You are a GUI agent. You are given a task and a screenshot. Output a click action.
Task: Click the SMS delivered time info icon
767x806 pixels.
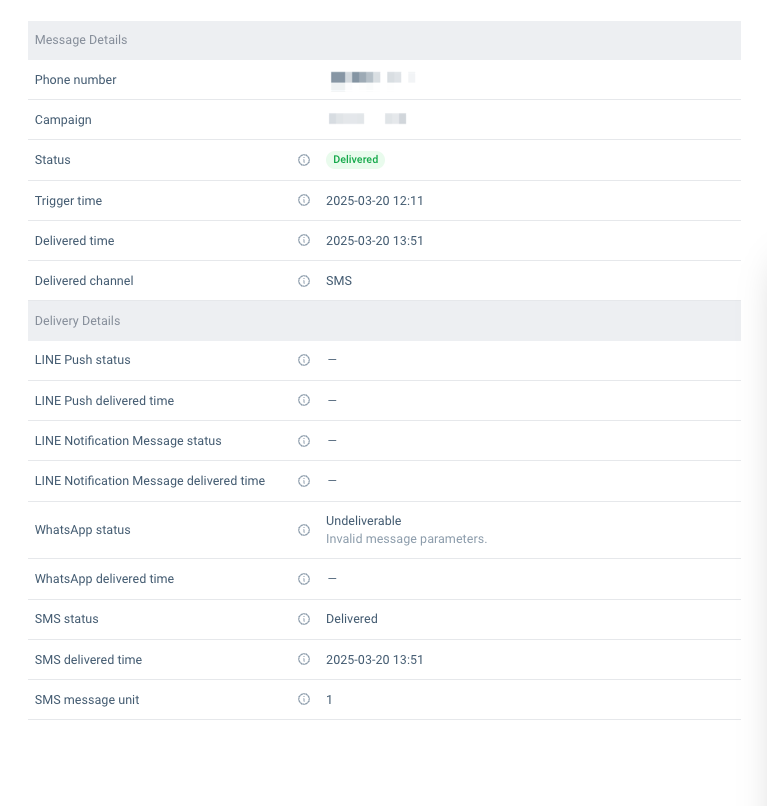click(304, 659)
